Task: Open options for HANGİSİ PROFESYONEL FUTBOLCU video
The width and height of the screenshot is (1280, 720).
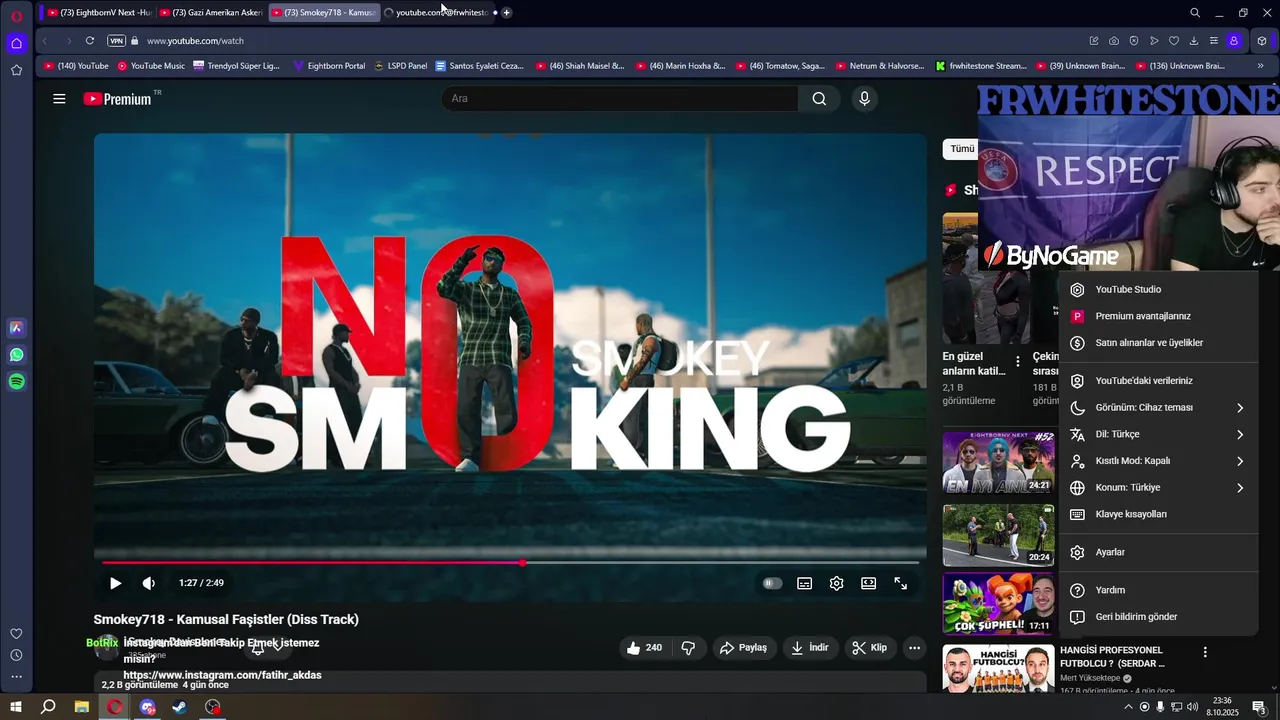Action: tap(1205, 652)
